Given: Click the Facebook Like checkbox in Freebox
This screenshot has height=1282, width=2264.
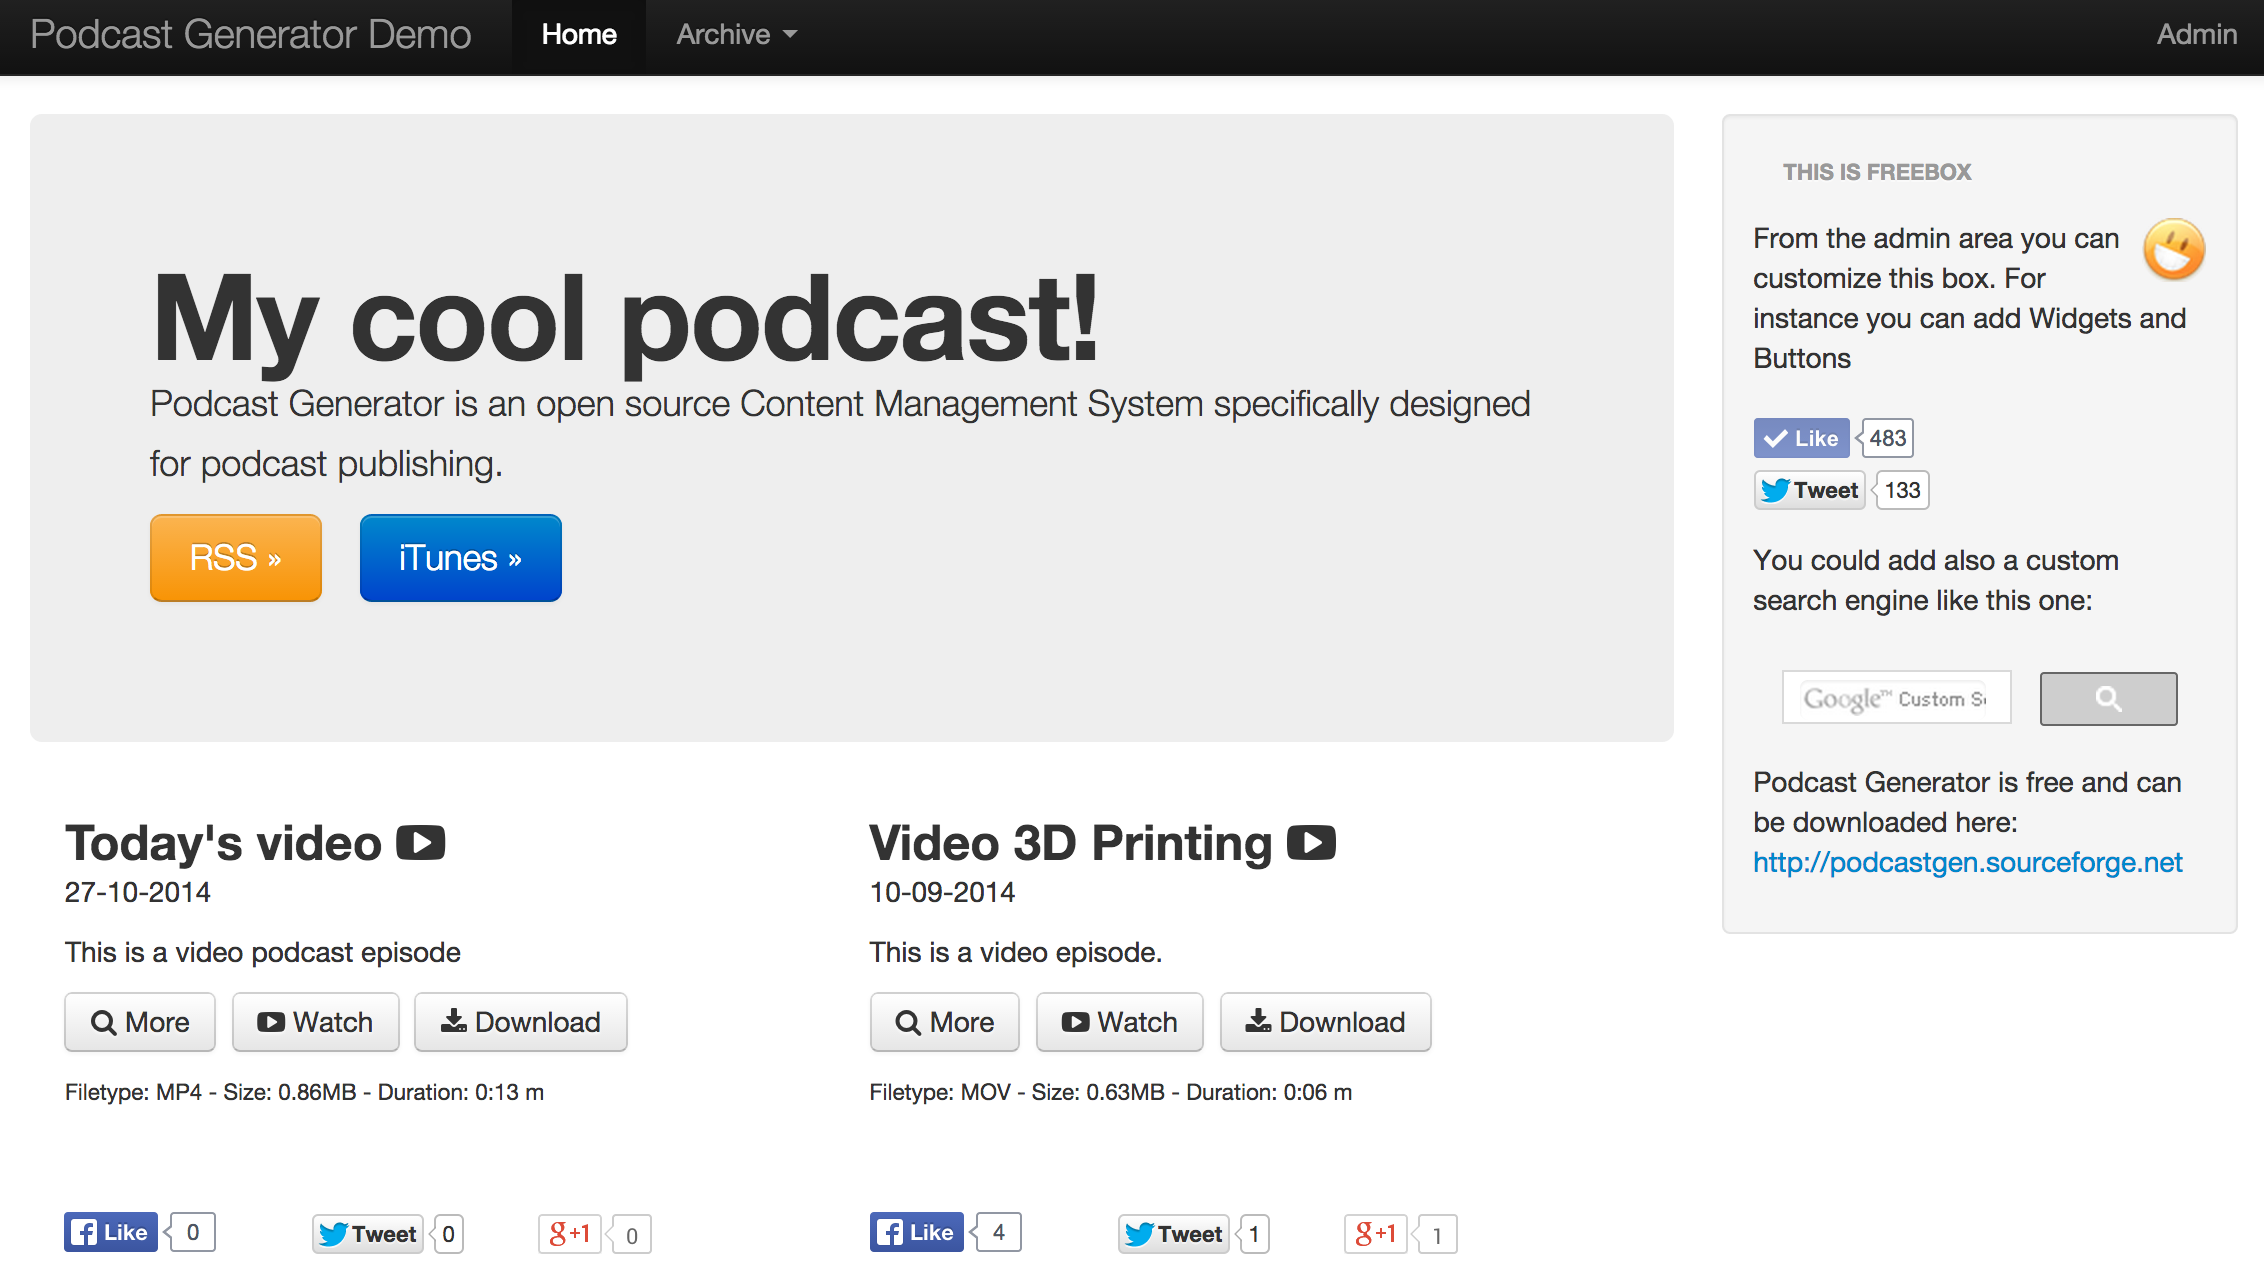Looking at the screenshot, I should (x=1798, y=439).
